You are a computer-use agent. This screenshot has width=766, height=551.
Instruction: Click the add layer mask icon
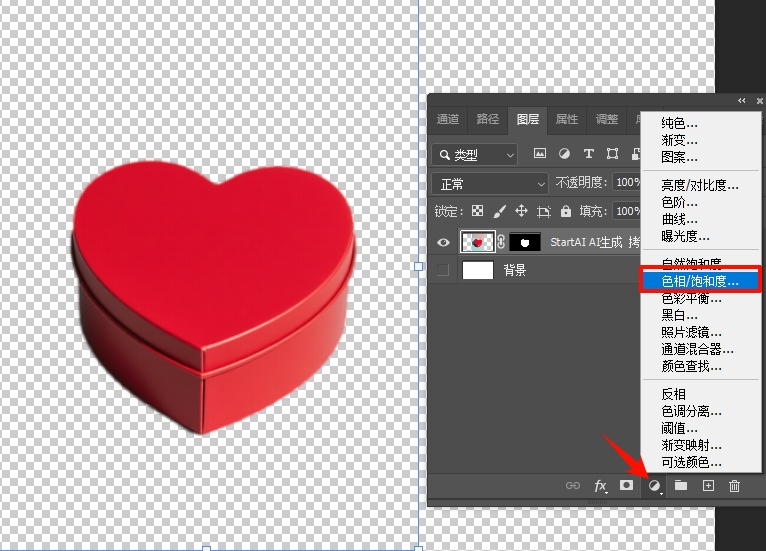(x=627, y=486)
